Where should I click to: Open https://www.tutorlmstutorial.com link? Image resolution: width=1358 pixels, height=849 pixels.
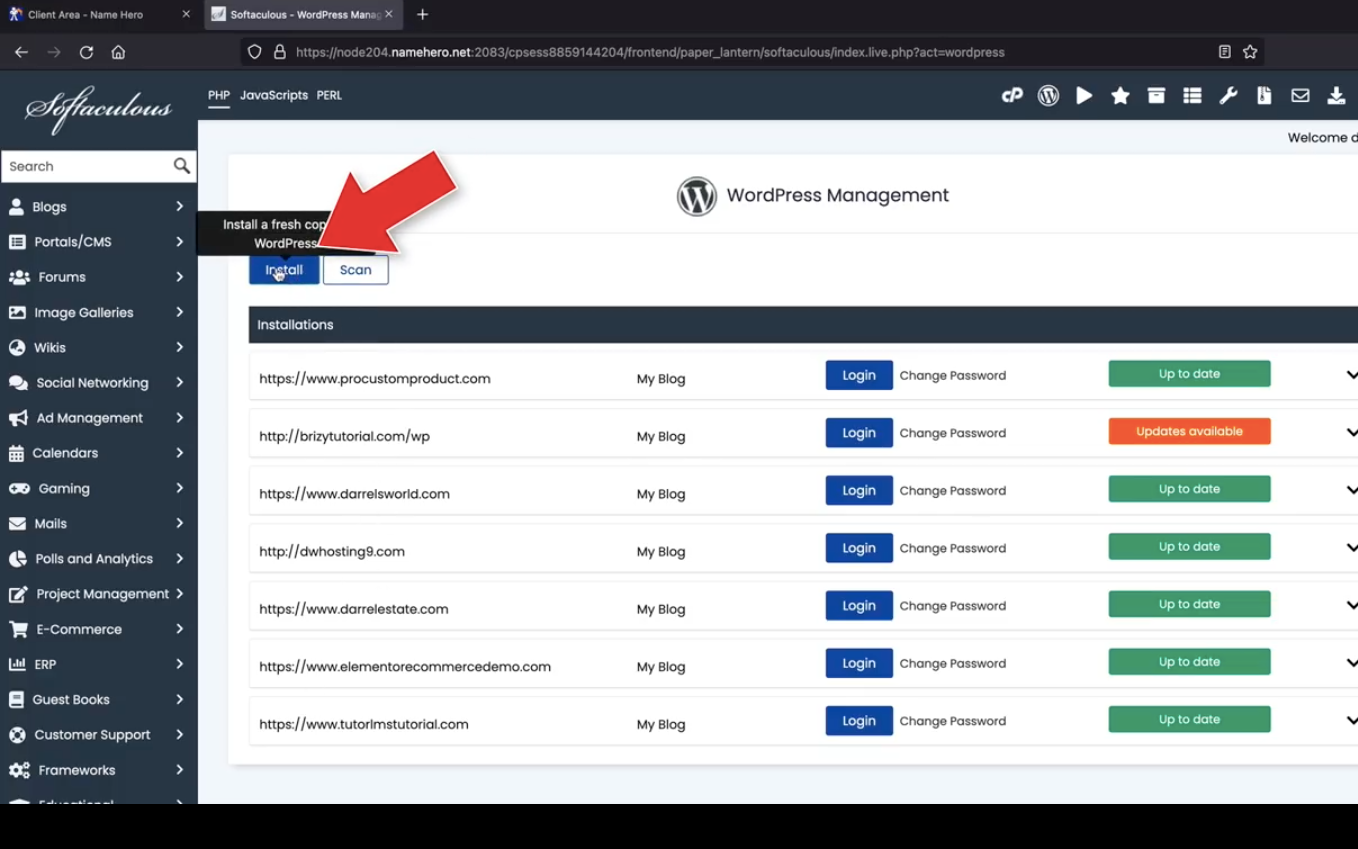click(x=364, y=724)
